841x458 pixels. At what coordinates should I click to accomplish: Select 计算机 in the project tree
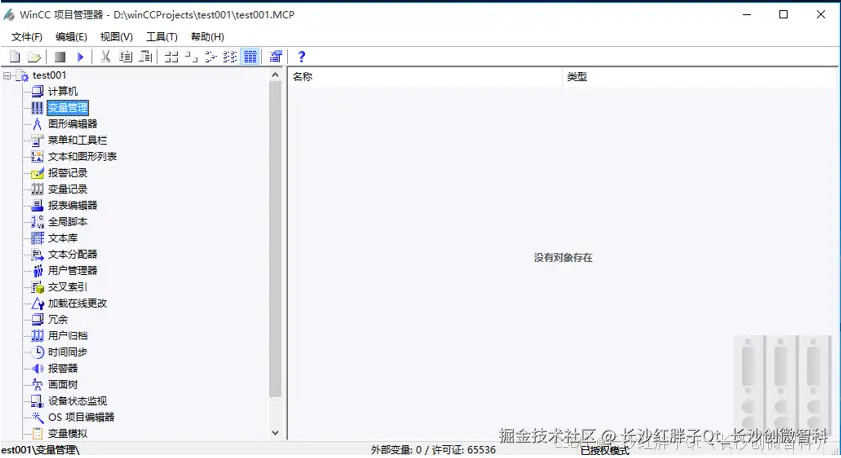pyautogui.click(x=63, y=92)
